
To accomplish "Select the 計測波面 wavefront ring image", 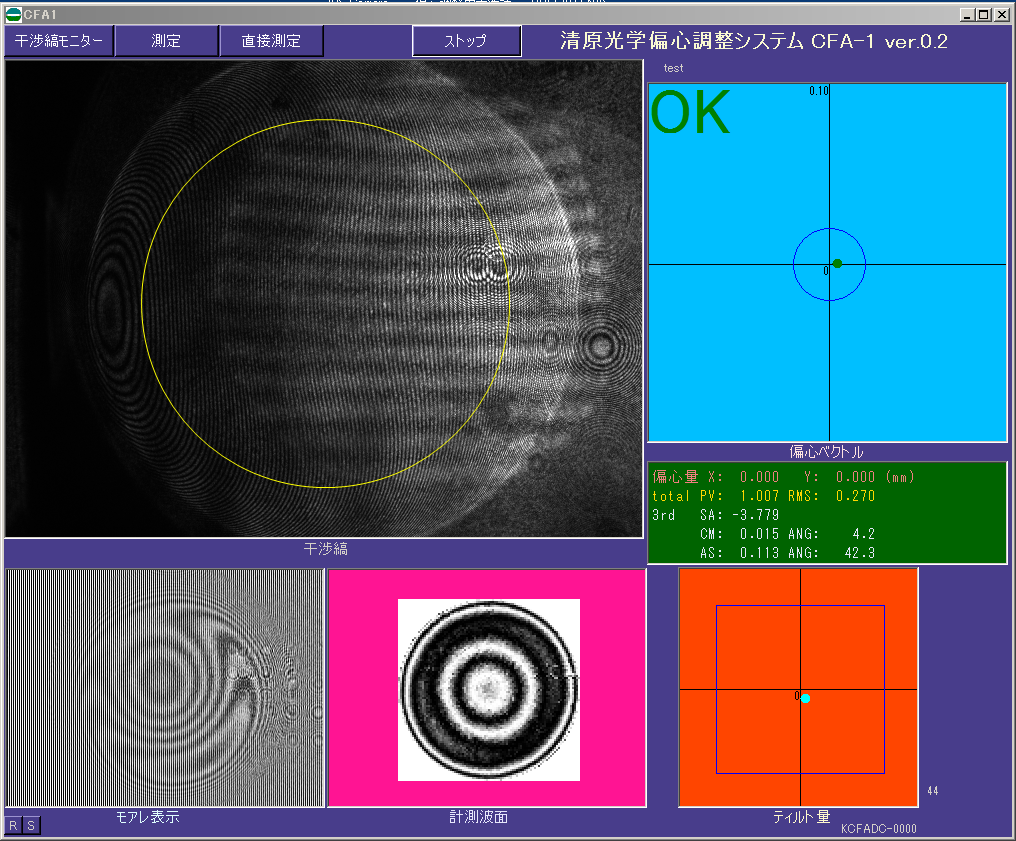I will pyautogui.click(x=488, y=688).
